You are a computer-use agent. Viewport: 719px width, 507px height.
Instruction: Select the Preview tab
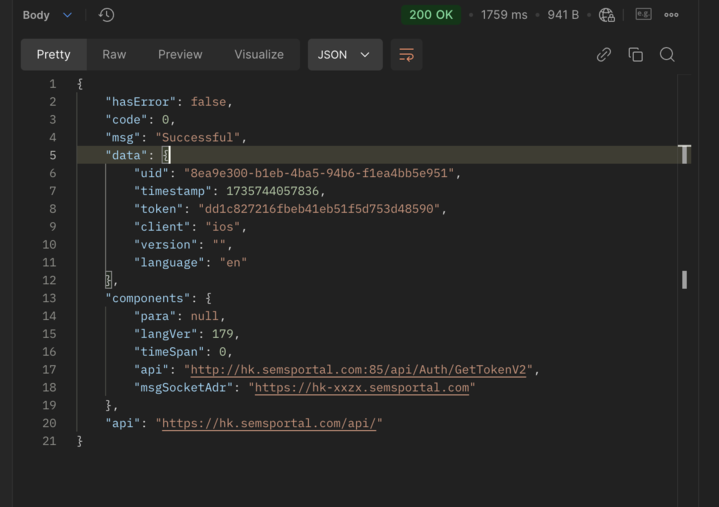180,55
